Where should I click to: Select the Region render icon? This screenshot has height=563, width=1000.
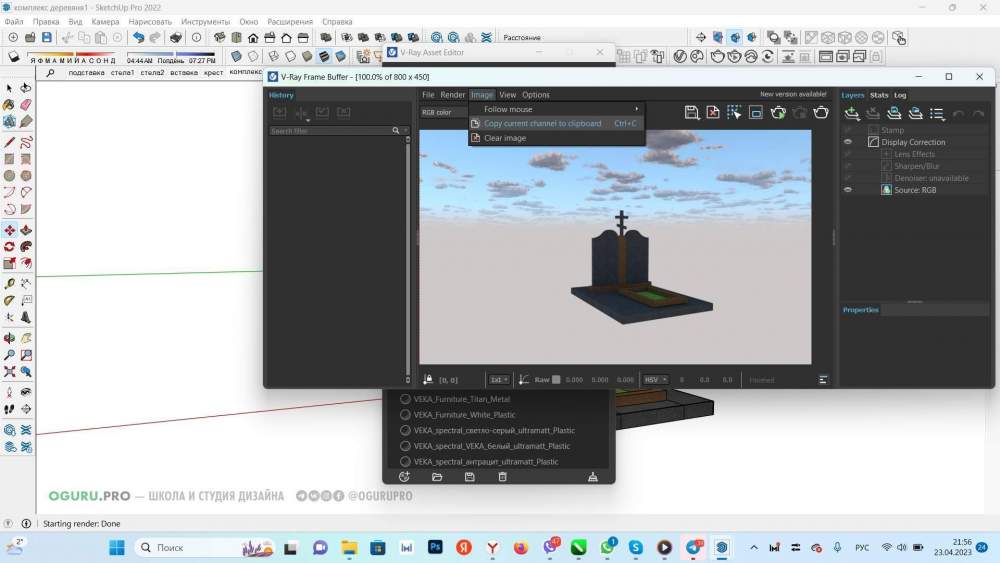pos(756,113)
